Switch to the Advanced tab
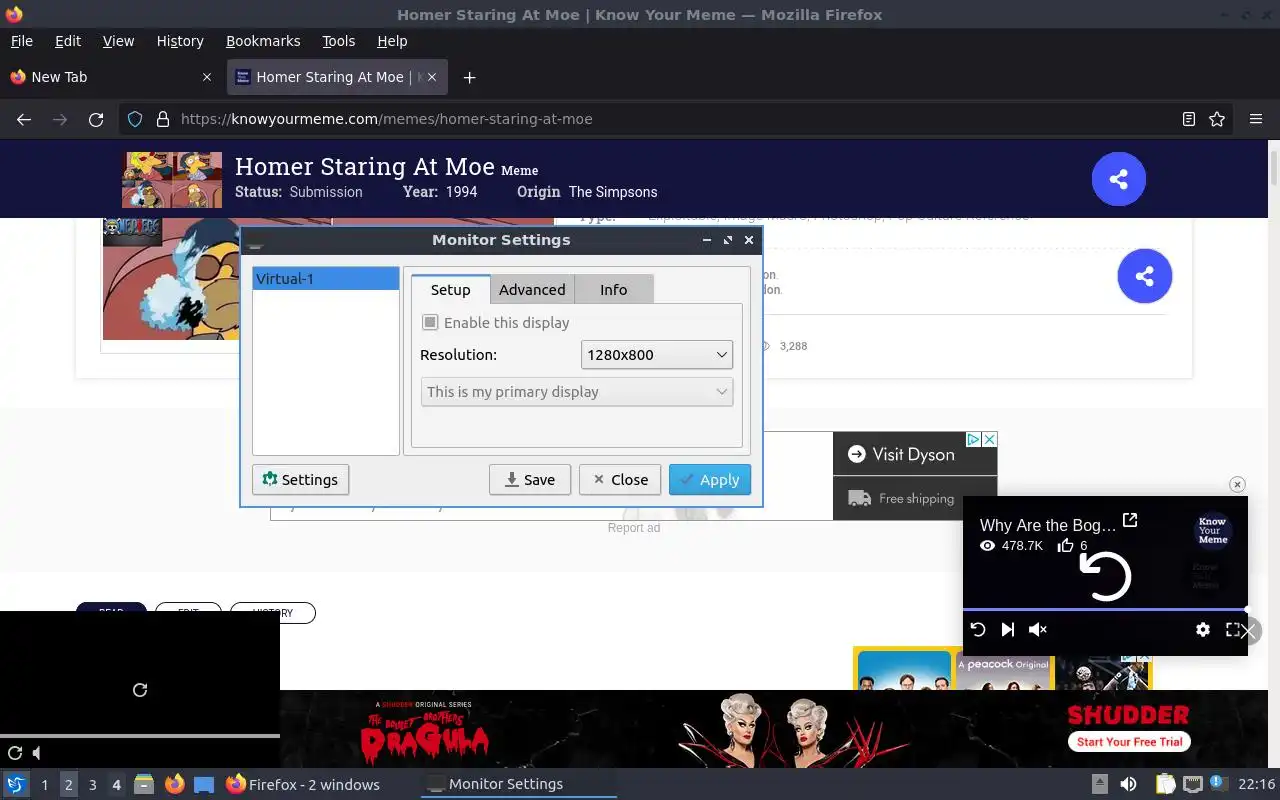 coord(532,290)
